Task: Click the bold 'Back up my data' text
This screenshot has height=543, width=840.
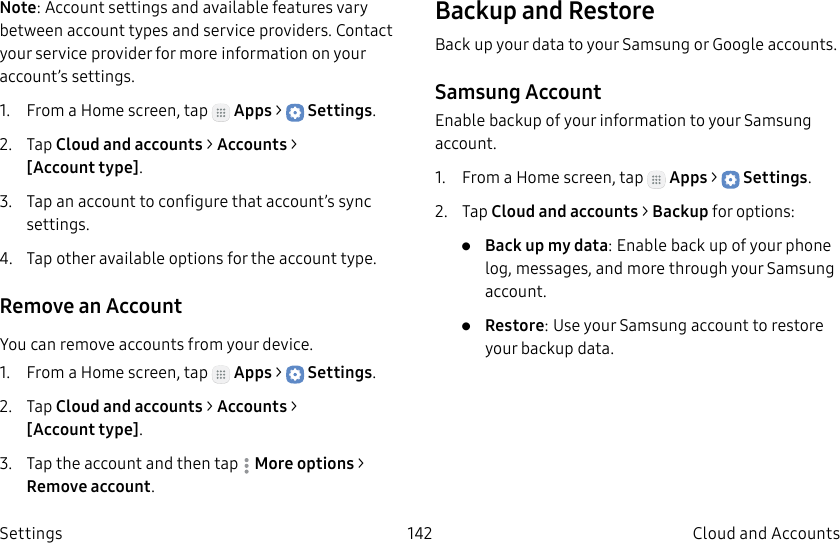Action: [546, 245]
